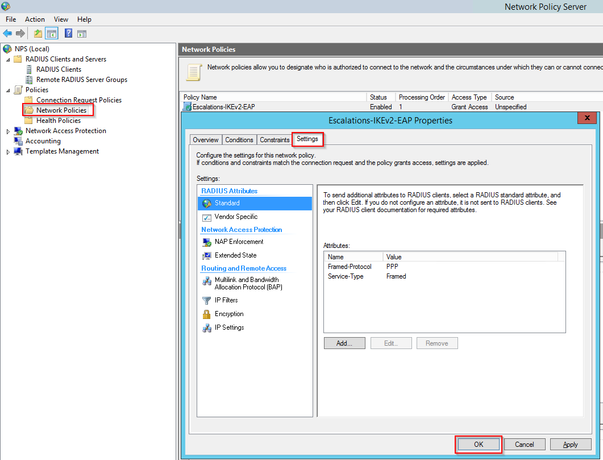This screenshot has height=460, width=603.
Task: Click Add... to add an attribute
Action: [345, 343]
